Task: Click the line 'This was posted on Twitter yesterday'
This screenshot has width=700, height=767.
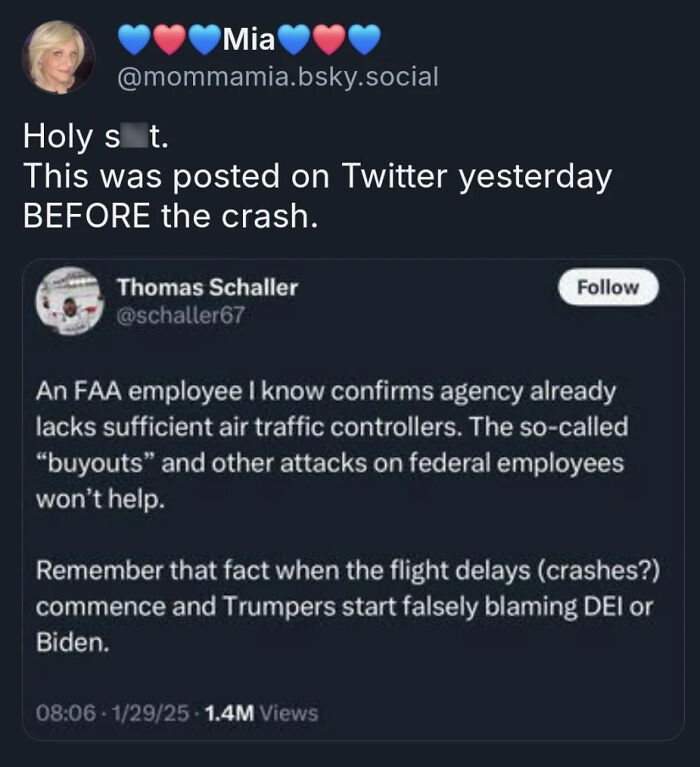Action: (x=317, y=176)
